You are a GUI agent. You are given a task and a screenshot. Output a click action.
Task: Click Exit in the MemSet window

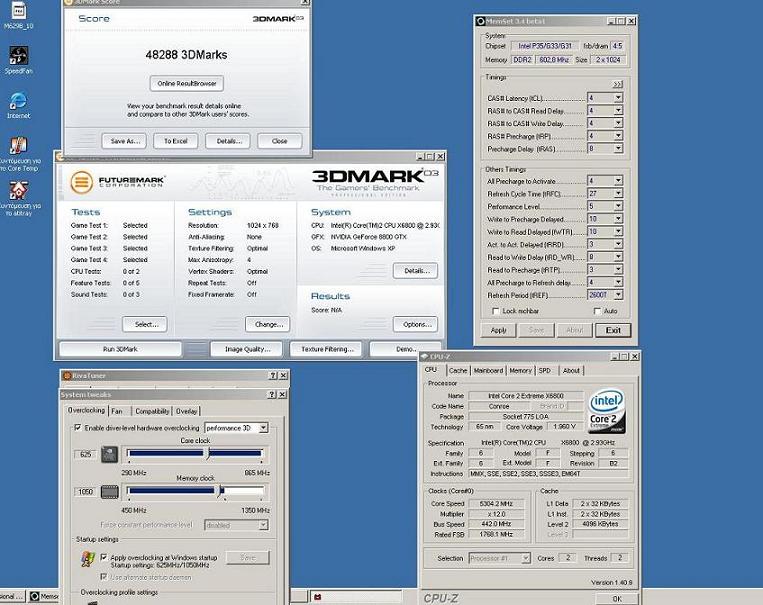pyautogui.click(x=613, y=330)
